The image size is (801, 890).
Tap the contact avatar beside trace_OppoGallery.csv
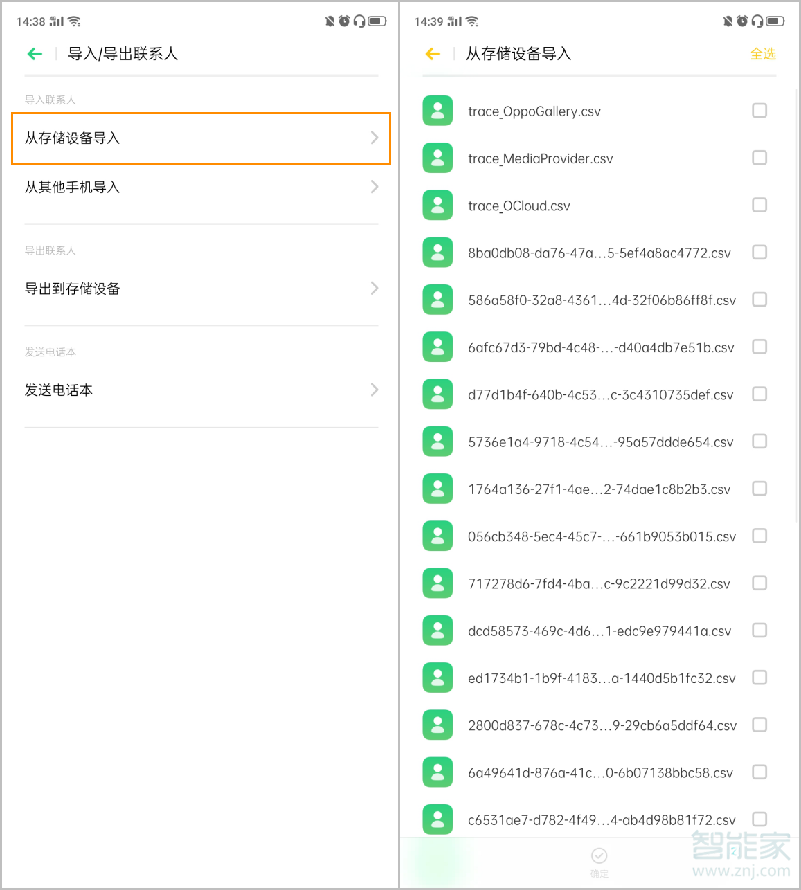pos(437,110)
